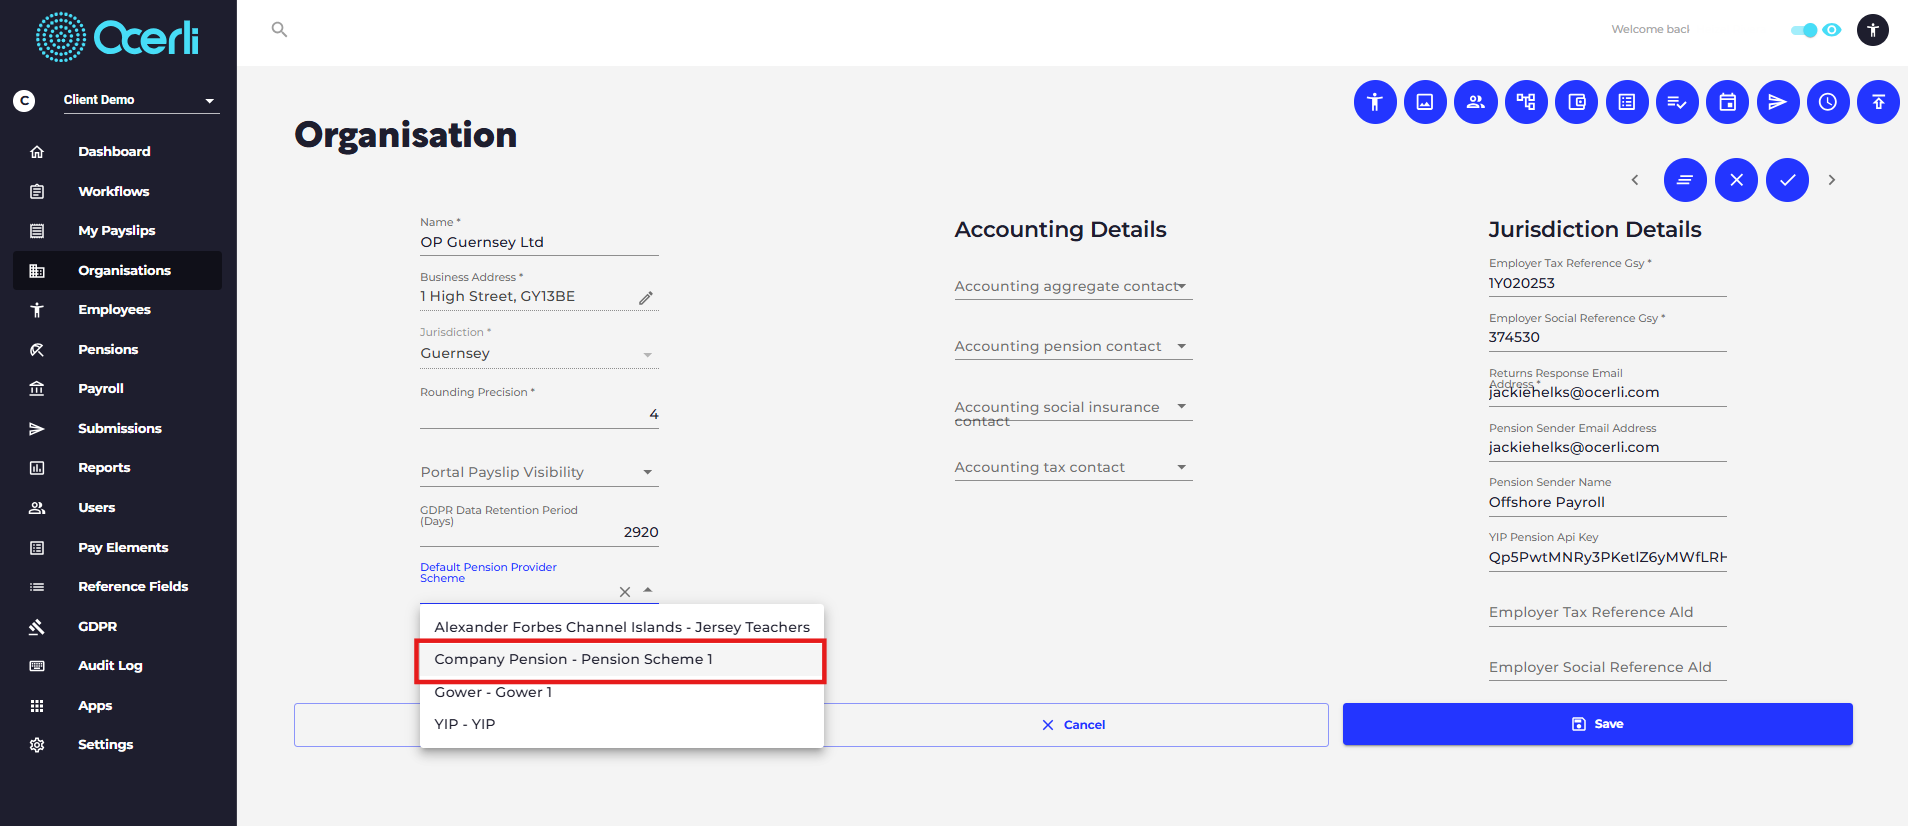
Task: Open Accounting tax contact dropdown
Action: point(1073,468)
